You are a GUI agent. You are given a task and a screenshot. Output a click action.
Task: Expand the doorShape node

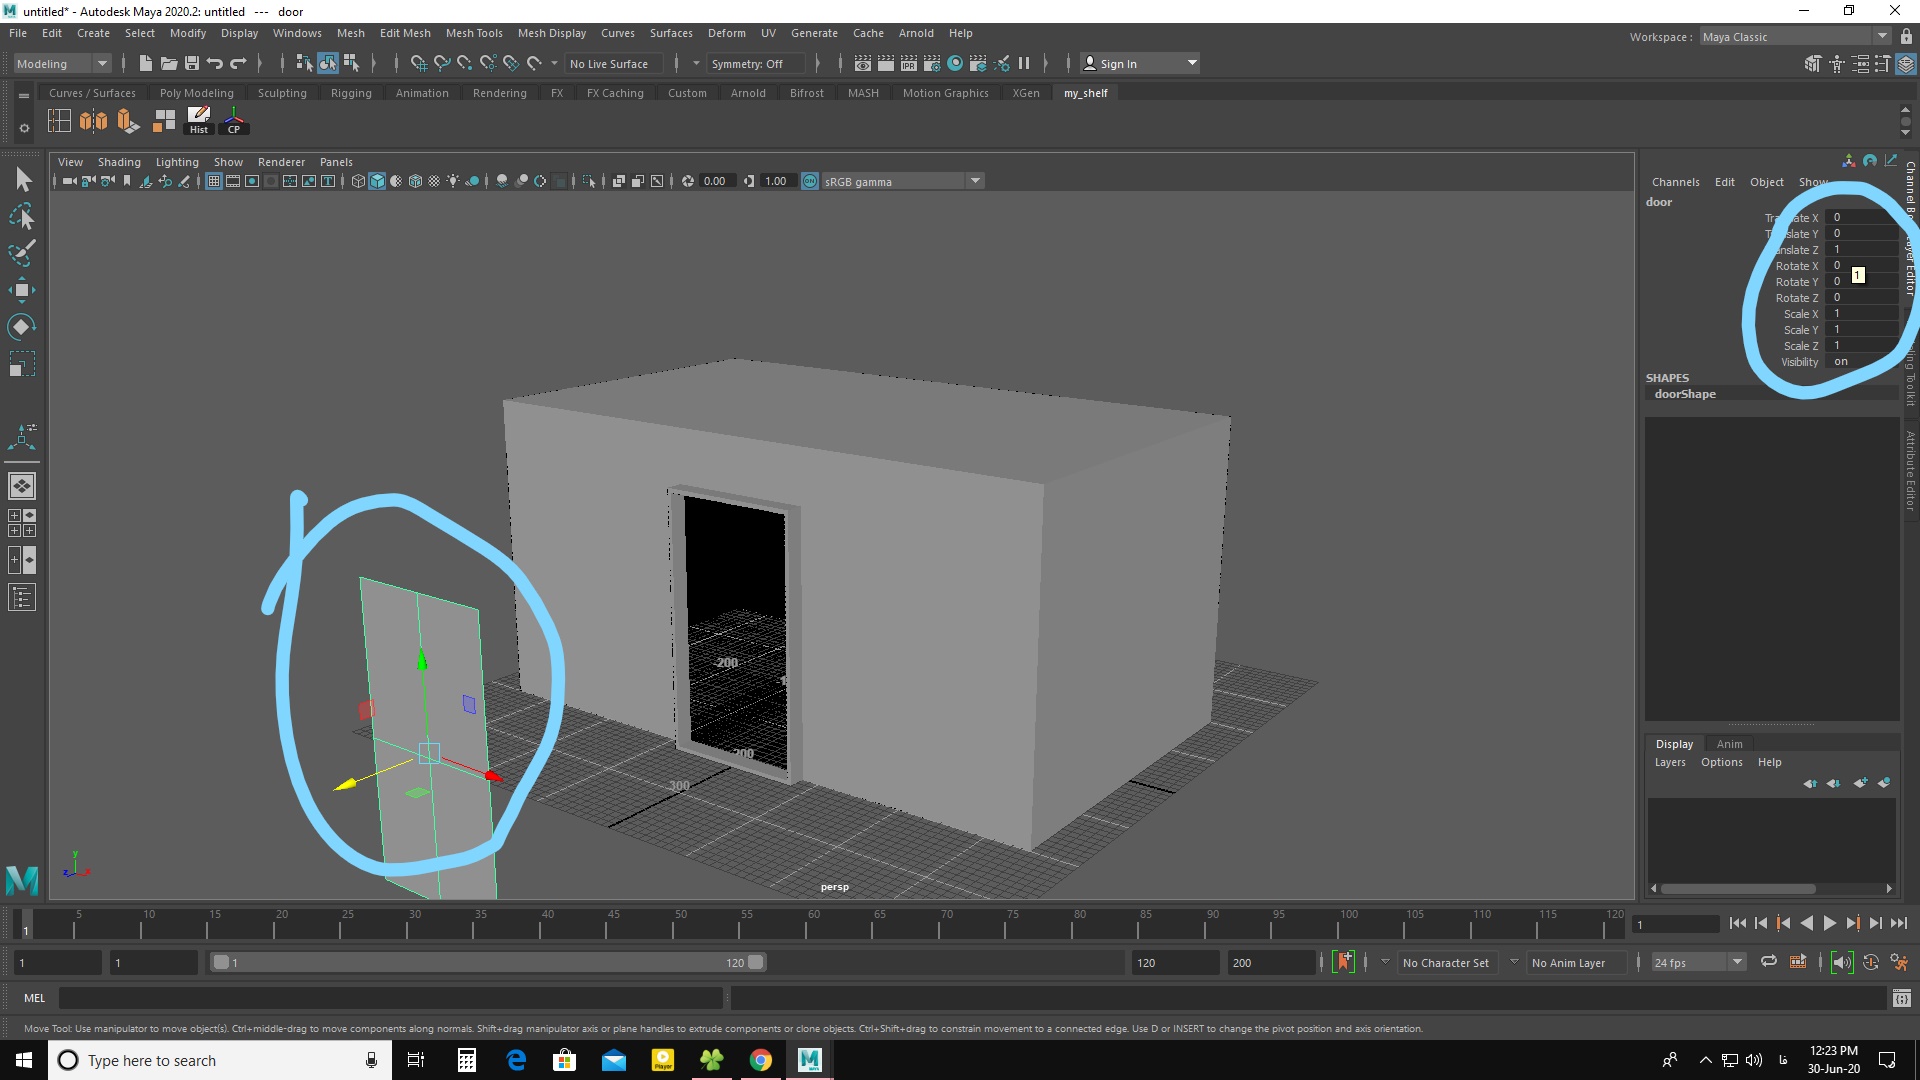(x=1687, y=393)
